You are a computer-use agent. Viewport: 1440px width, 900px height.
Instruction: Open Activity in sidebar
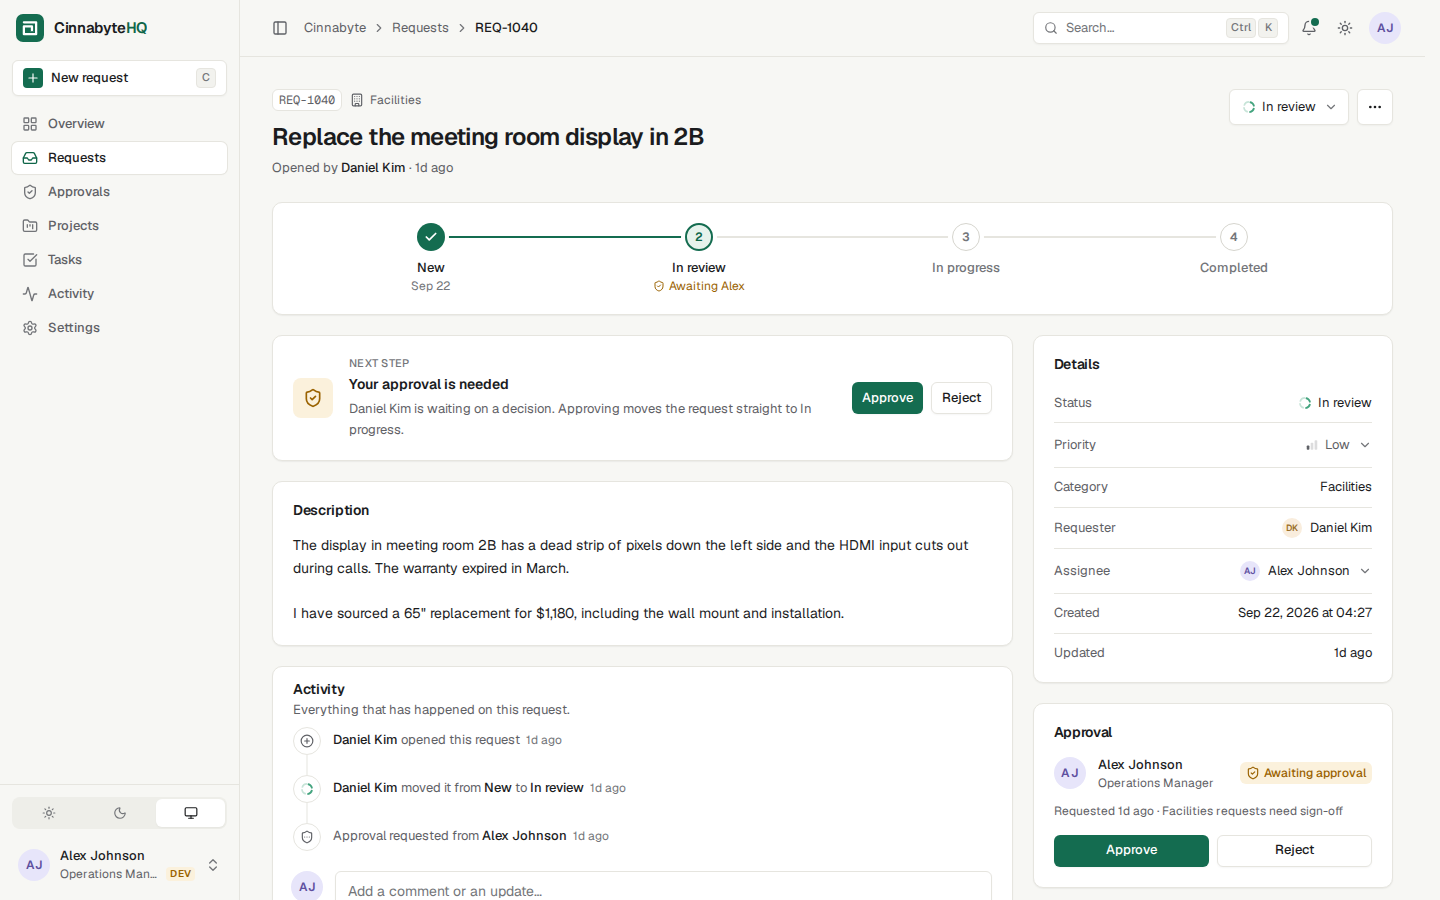tap(120, 294)
